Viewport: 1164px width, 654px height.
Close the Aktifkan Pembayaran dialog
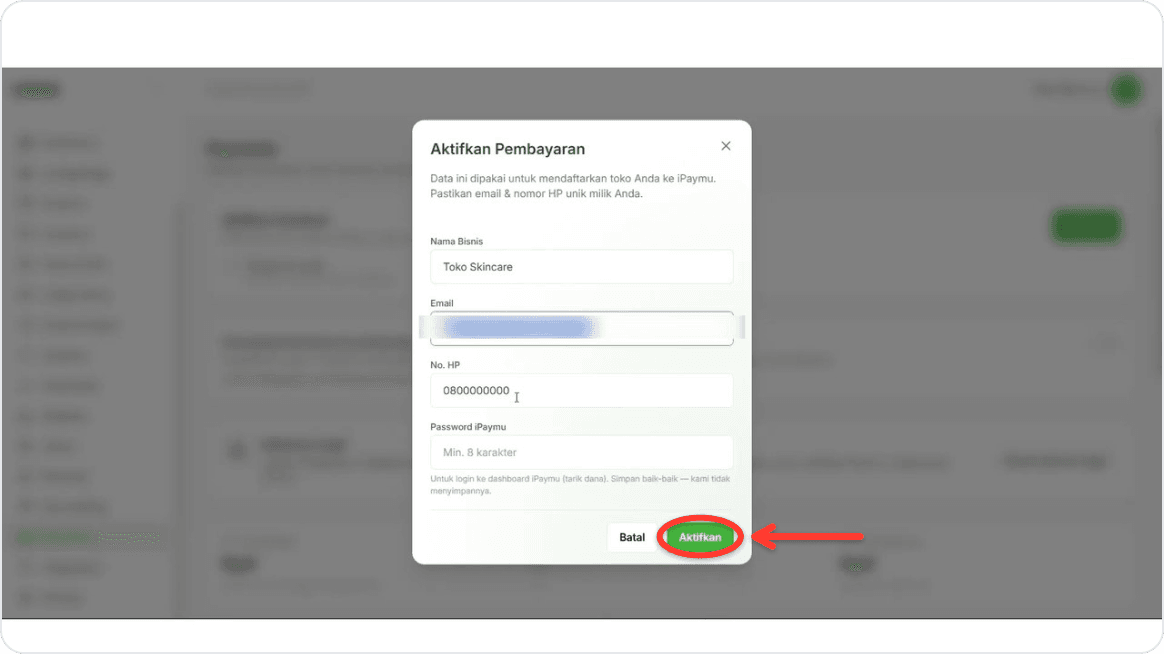(x=725, y=146)
